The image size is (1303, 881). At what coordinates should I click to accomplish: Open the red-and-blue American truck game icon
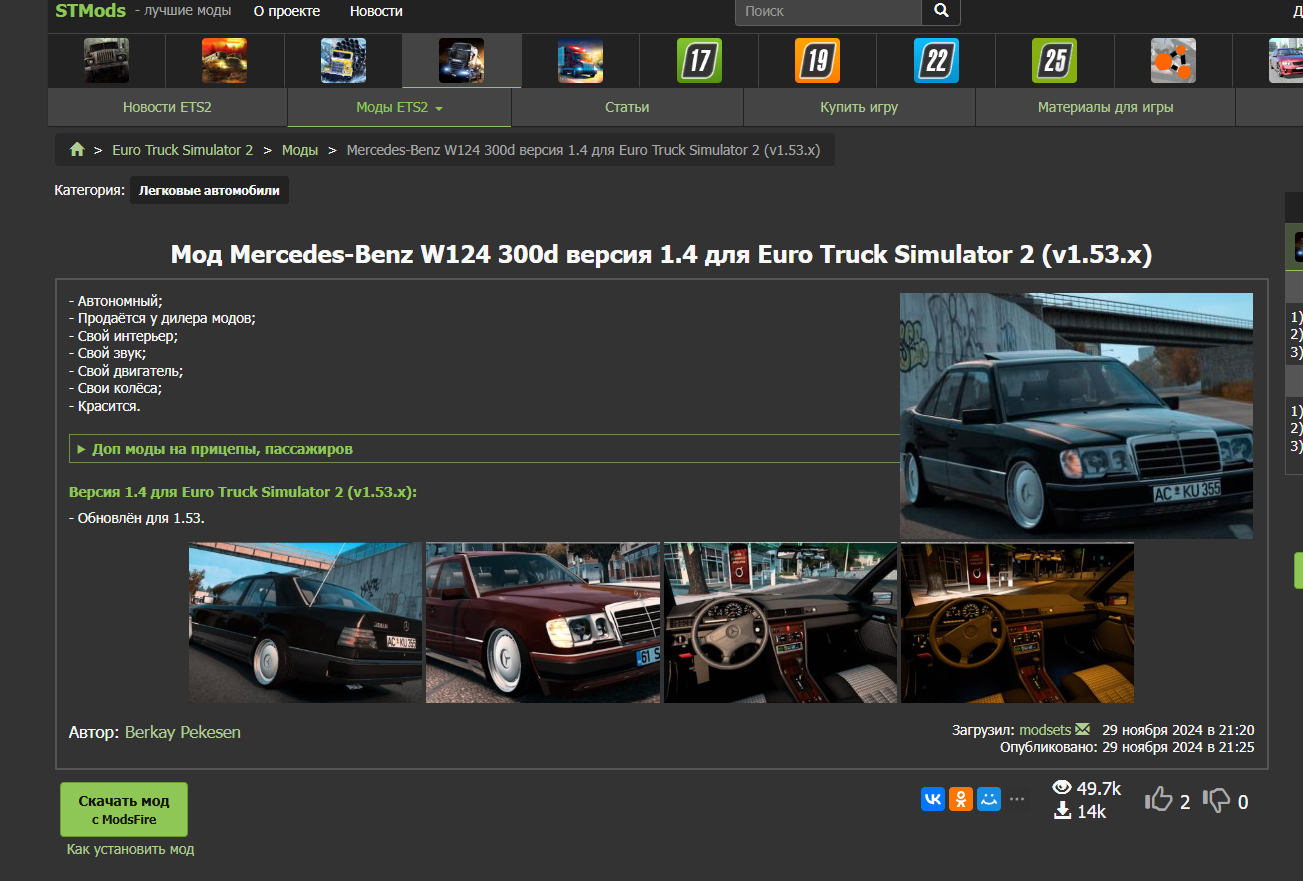coord(581,60)
